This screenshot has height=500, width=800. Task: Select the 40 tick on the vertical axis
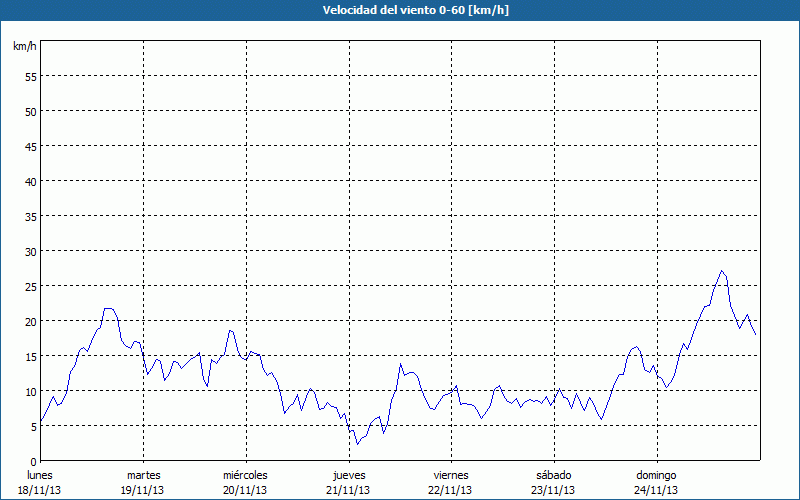coord(30,181)
